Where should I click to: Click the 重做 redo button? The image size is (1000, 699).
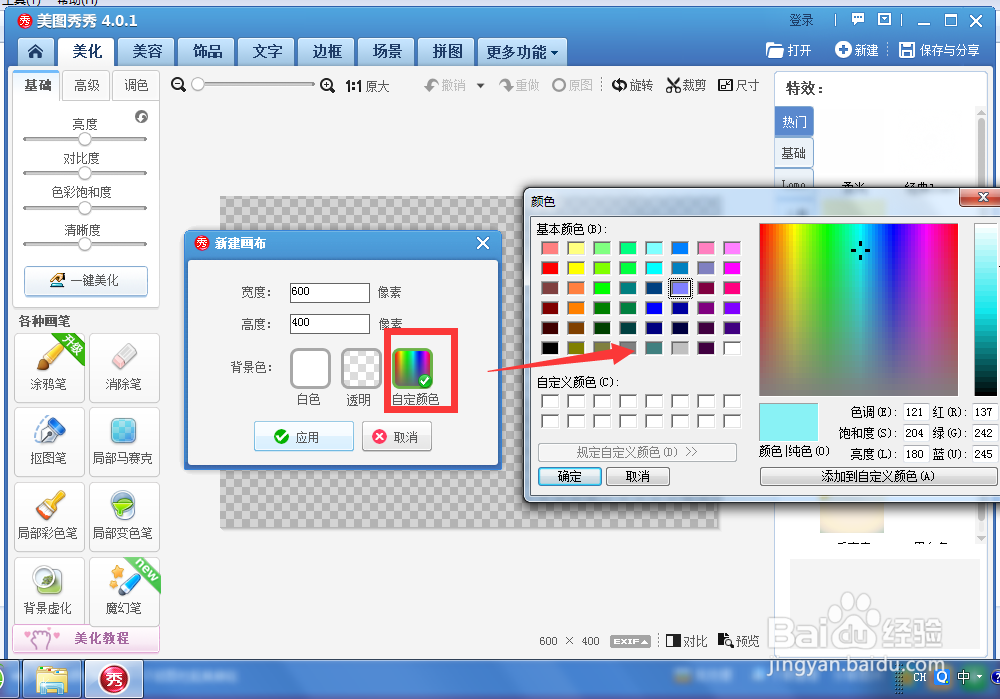(x=519, y=85)
